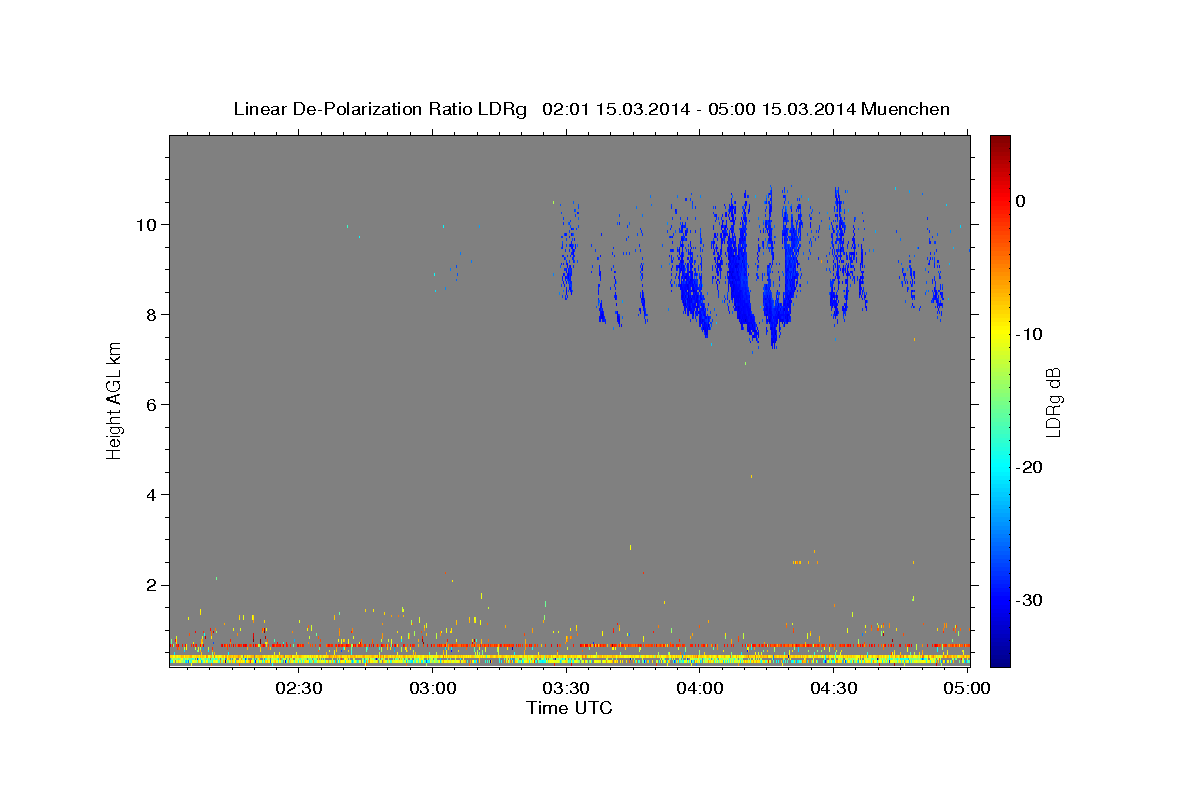This screenshot has width=1200, height=800.
Task: Click the cyan region of the colorbar
Action: (1000, 465)
